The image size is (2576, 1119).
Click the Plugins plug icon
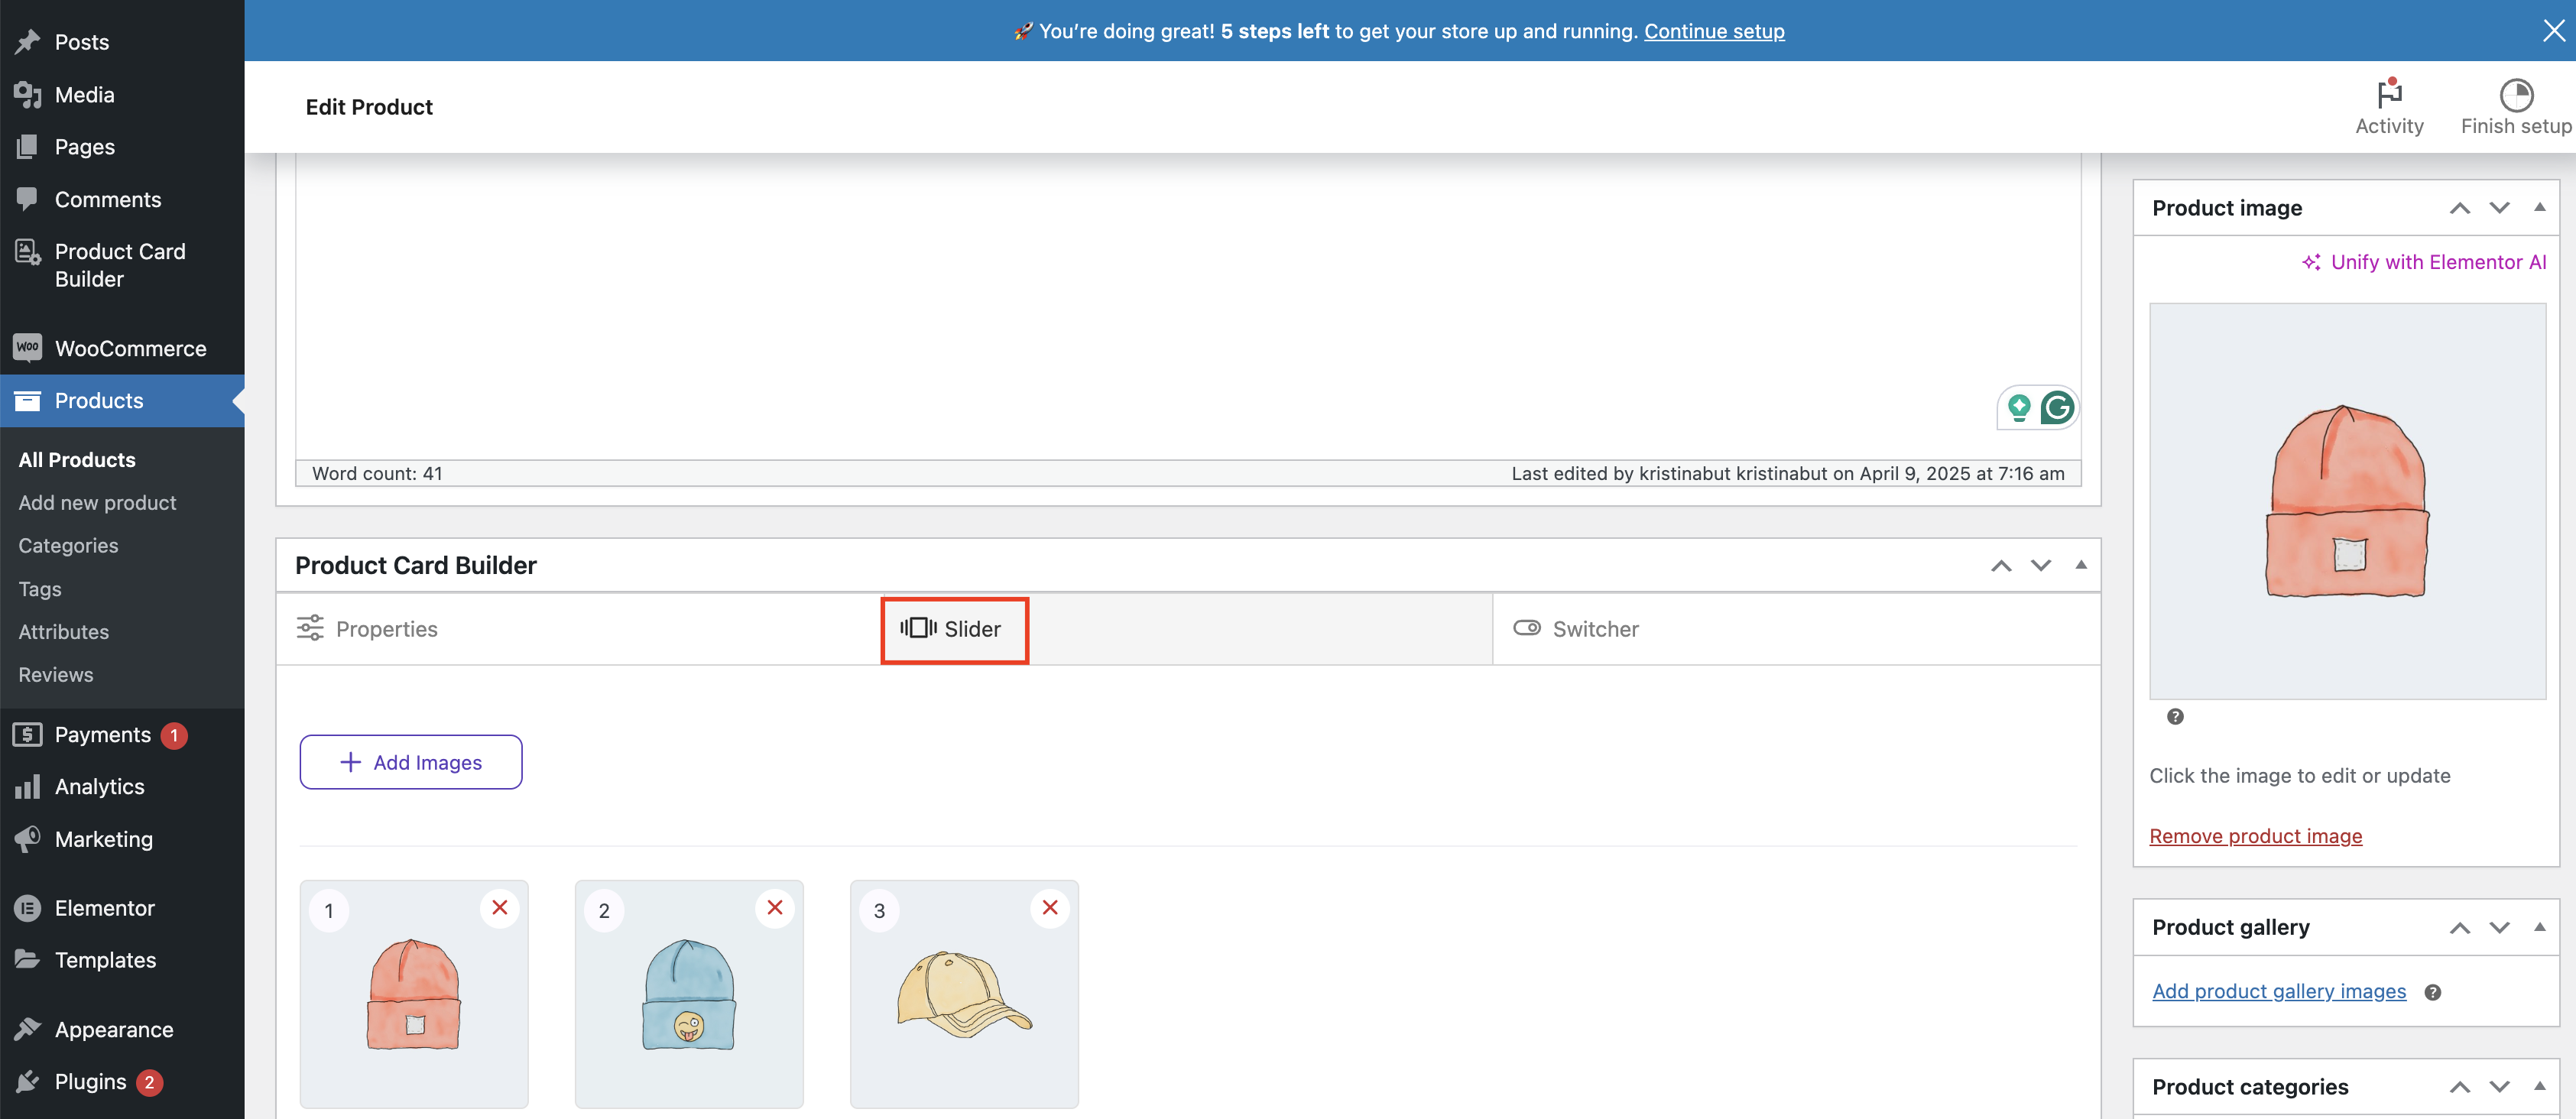tap(27, 1081)
